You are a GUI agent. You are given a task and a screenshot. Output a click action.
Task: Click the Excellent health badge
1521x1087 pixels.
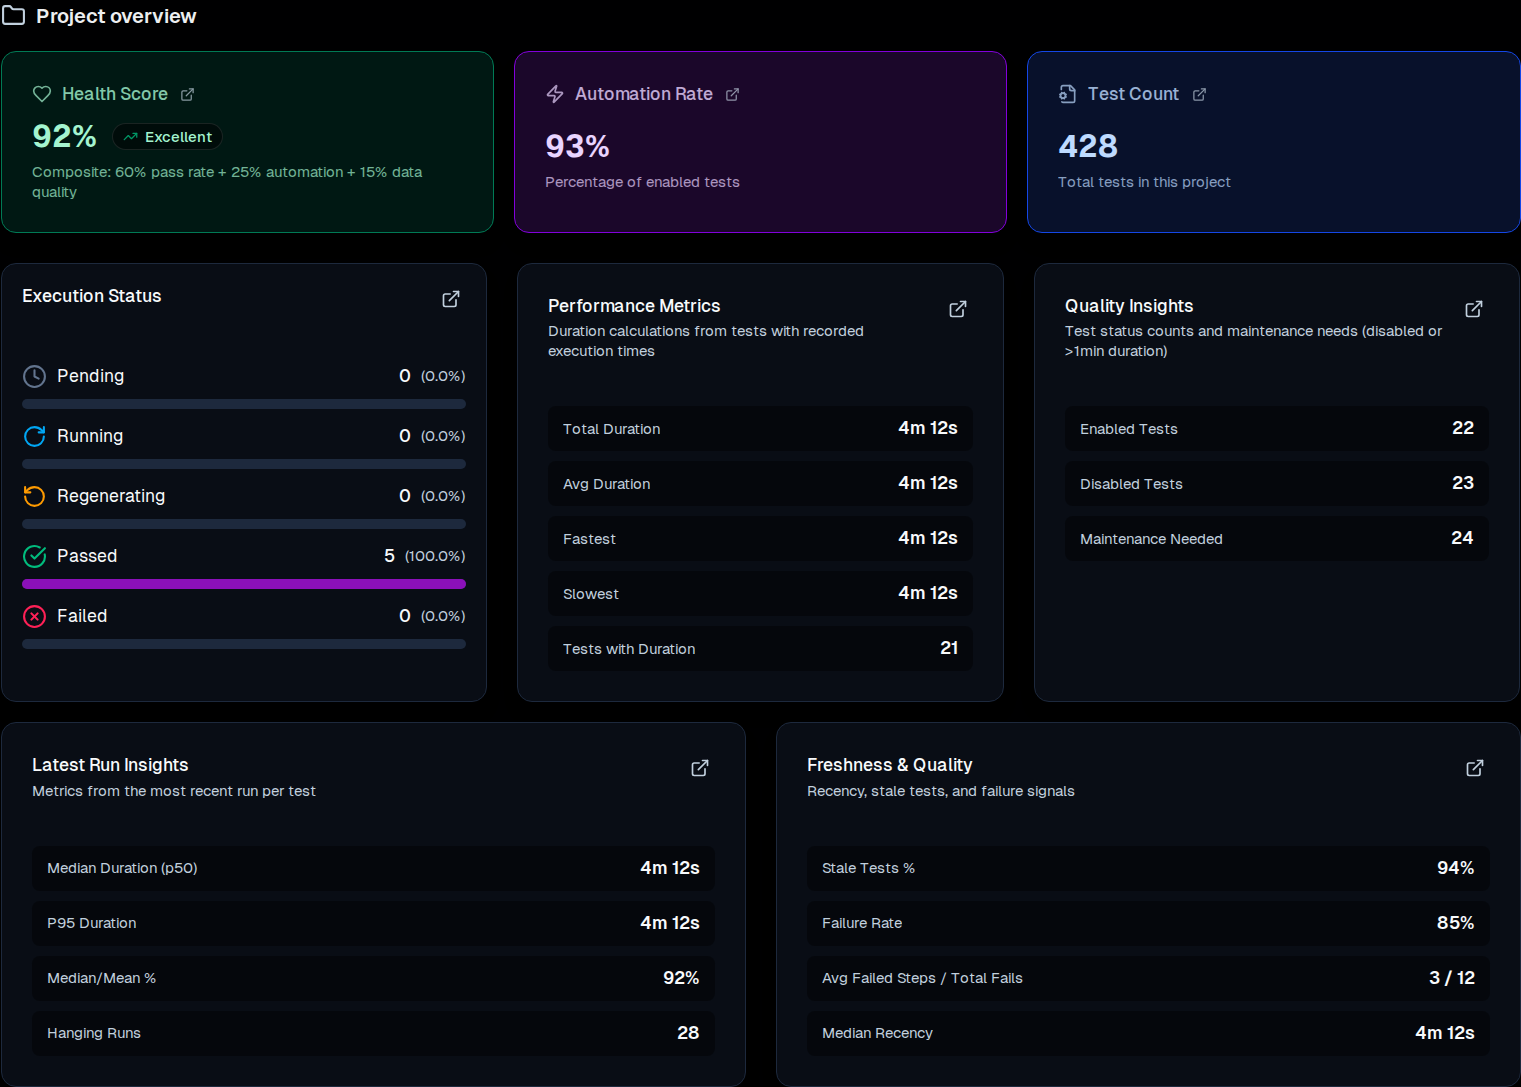tap(167, 136)
